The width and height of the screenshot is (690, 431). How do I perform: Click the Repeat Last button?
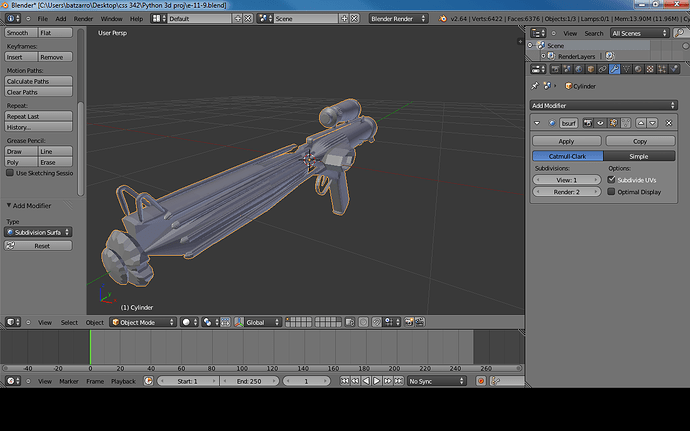[x=38, y=116]
